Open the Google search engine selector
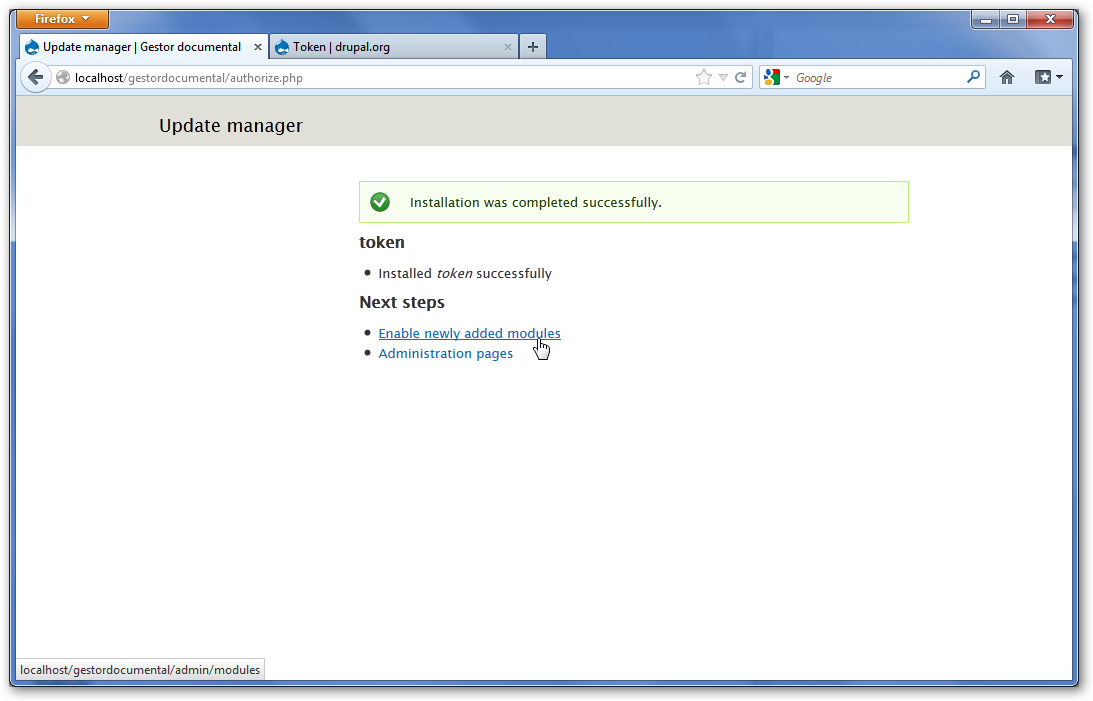This screenshot has height=701, width=1093. [x=776, y=77]
